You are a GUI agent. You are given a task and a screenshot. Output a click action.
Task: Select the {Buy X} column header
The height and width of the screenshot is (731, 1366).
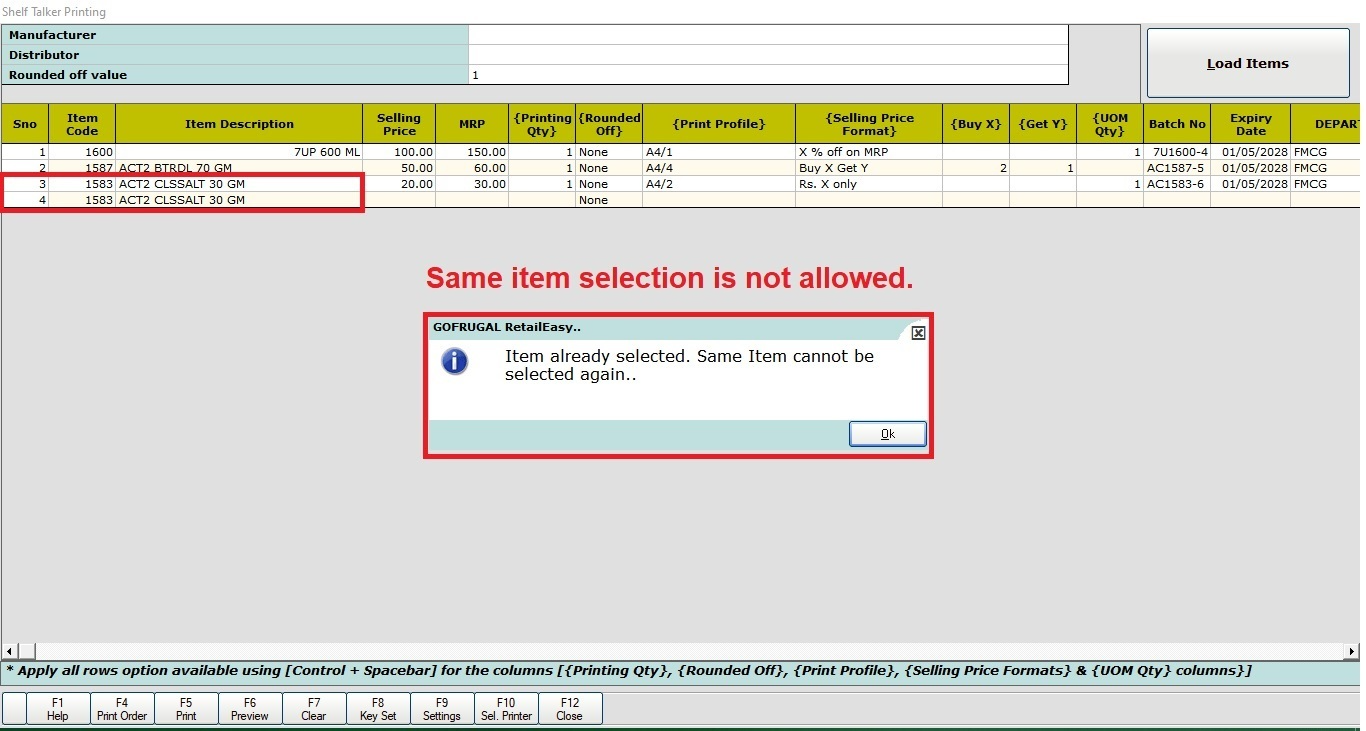pos(976,124)
